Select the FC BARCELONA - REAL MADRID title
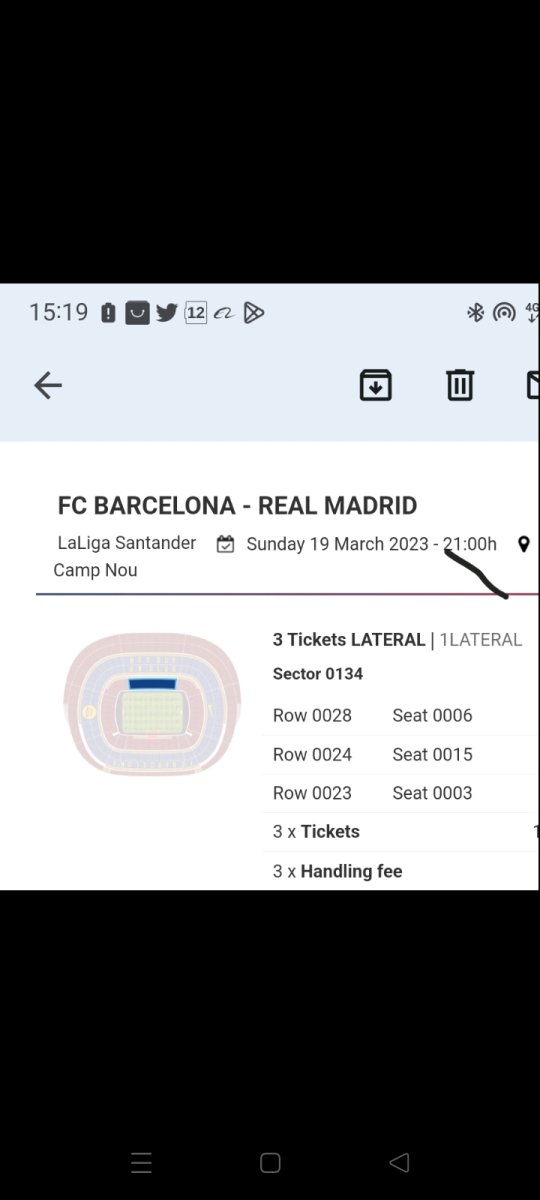This screenshot has width=540, height=1200. [x=238, y=506]
